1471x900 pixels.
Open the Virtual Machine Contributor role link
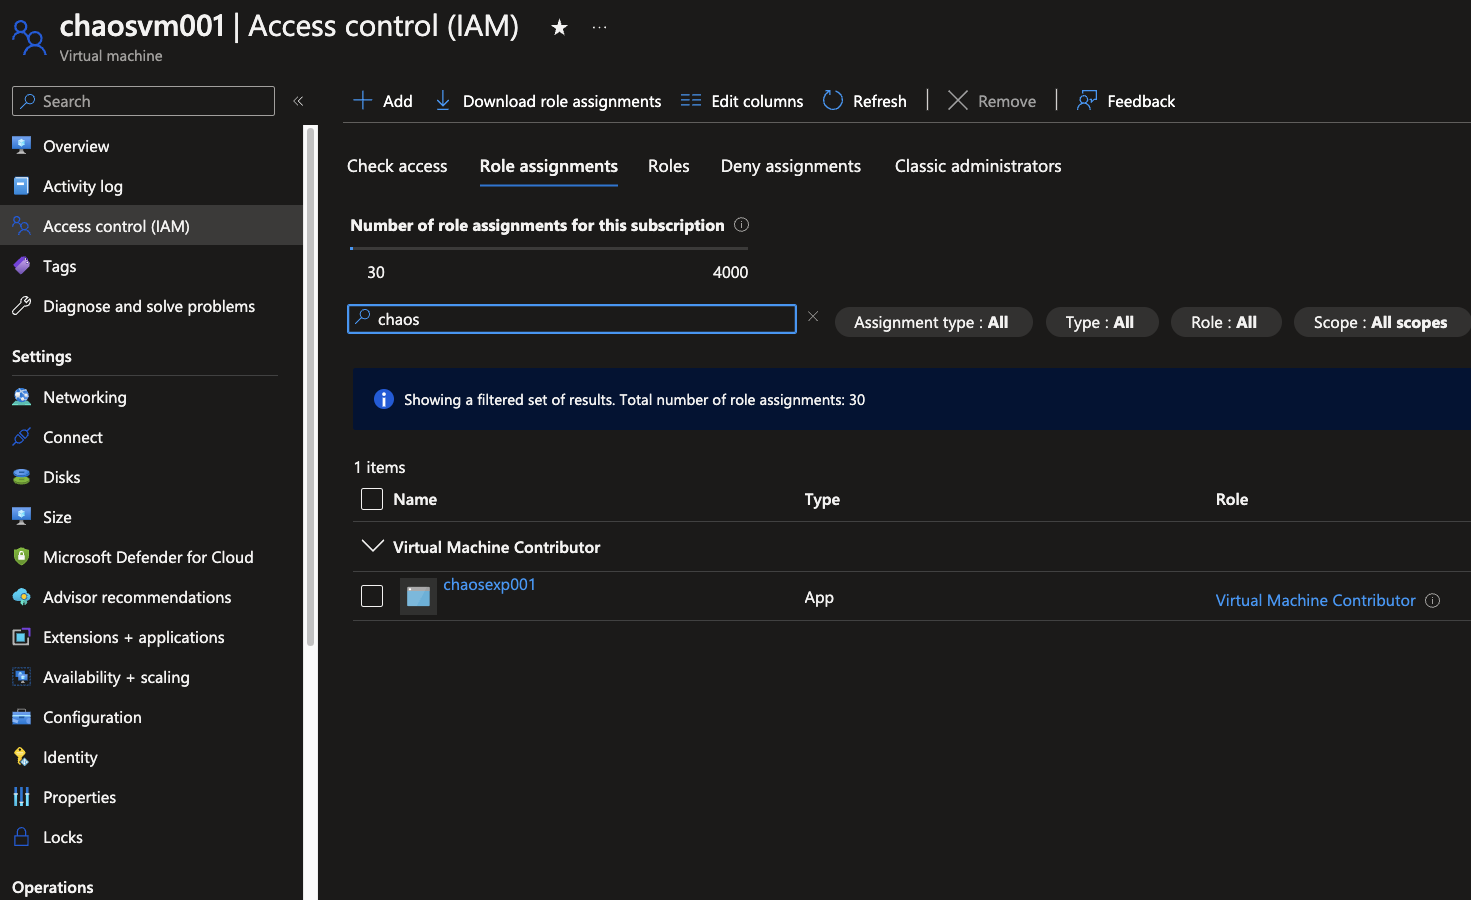[x=1315, y=600]
